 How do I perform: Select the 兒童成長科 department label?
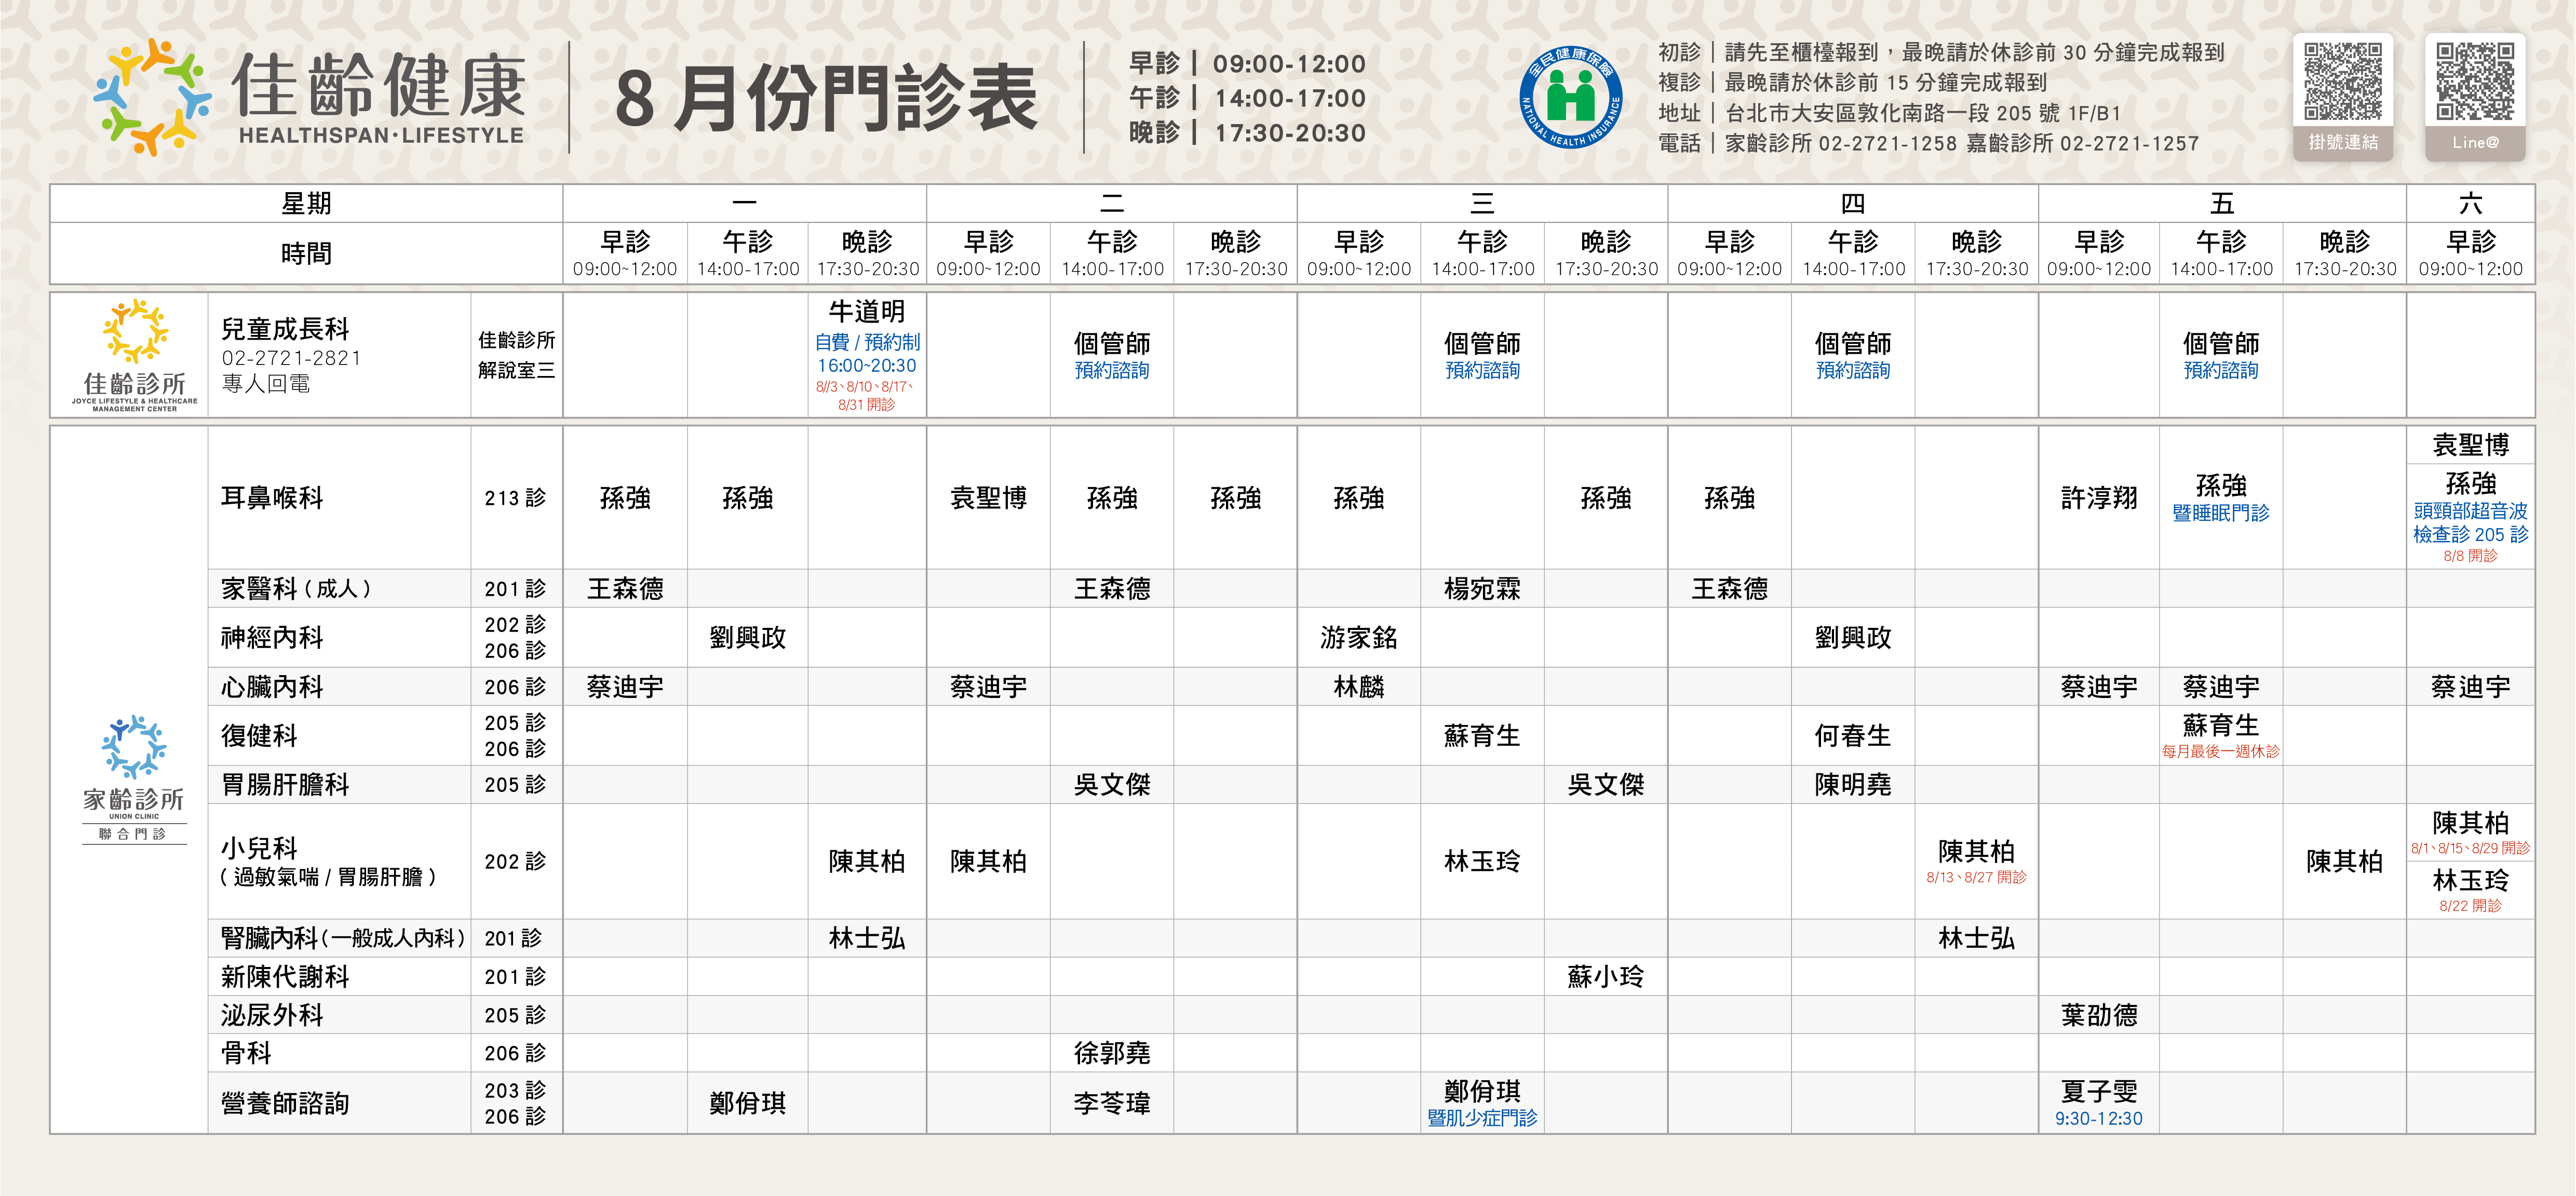(x=285, y=329)
